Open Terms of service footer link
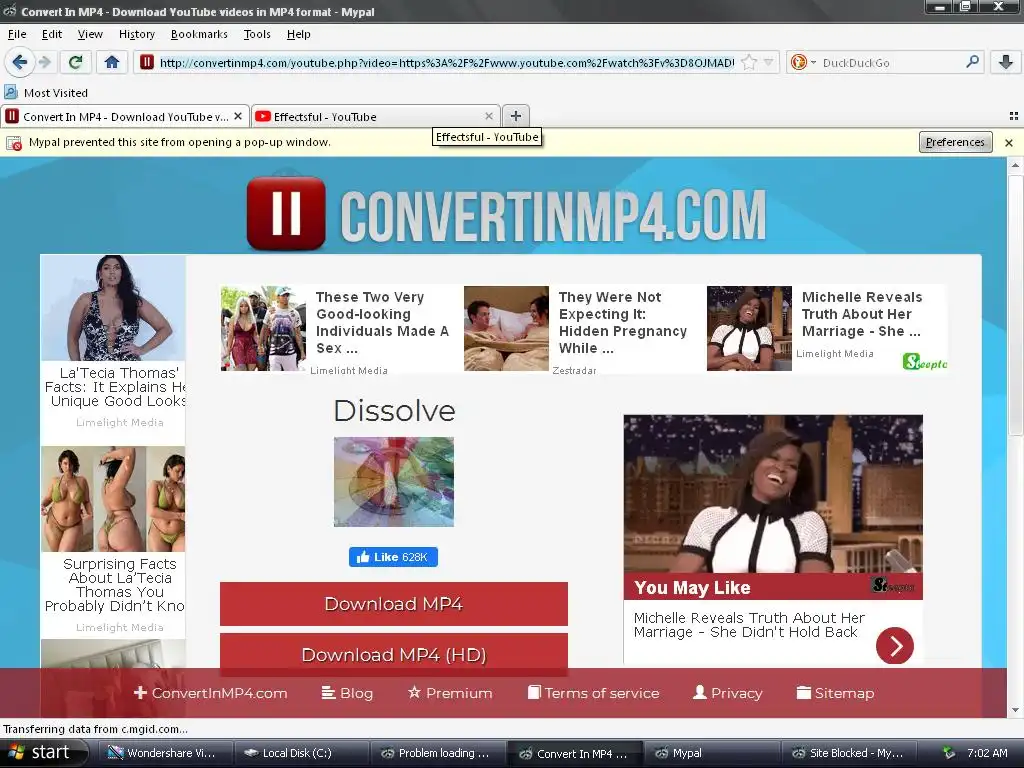1024x768 pixels. tap(594, 693)
